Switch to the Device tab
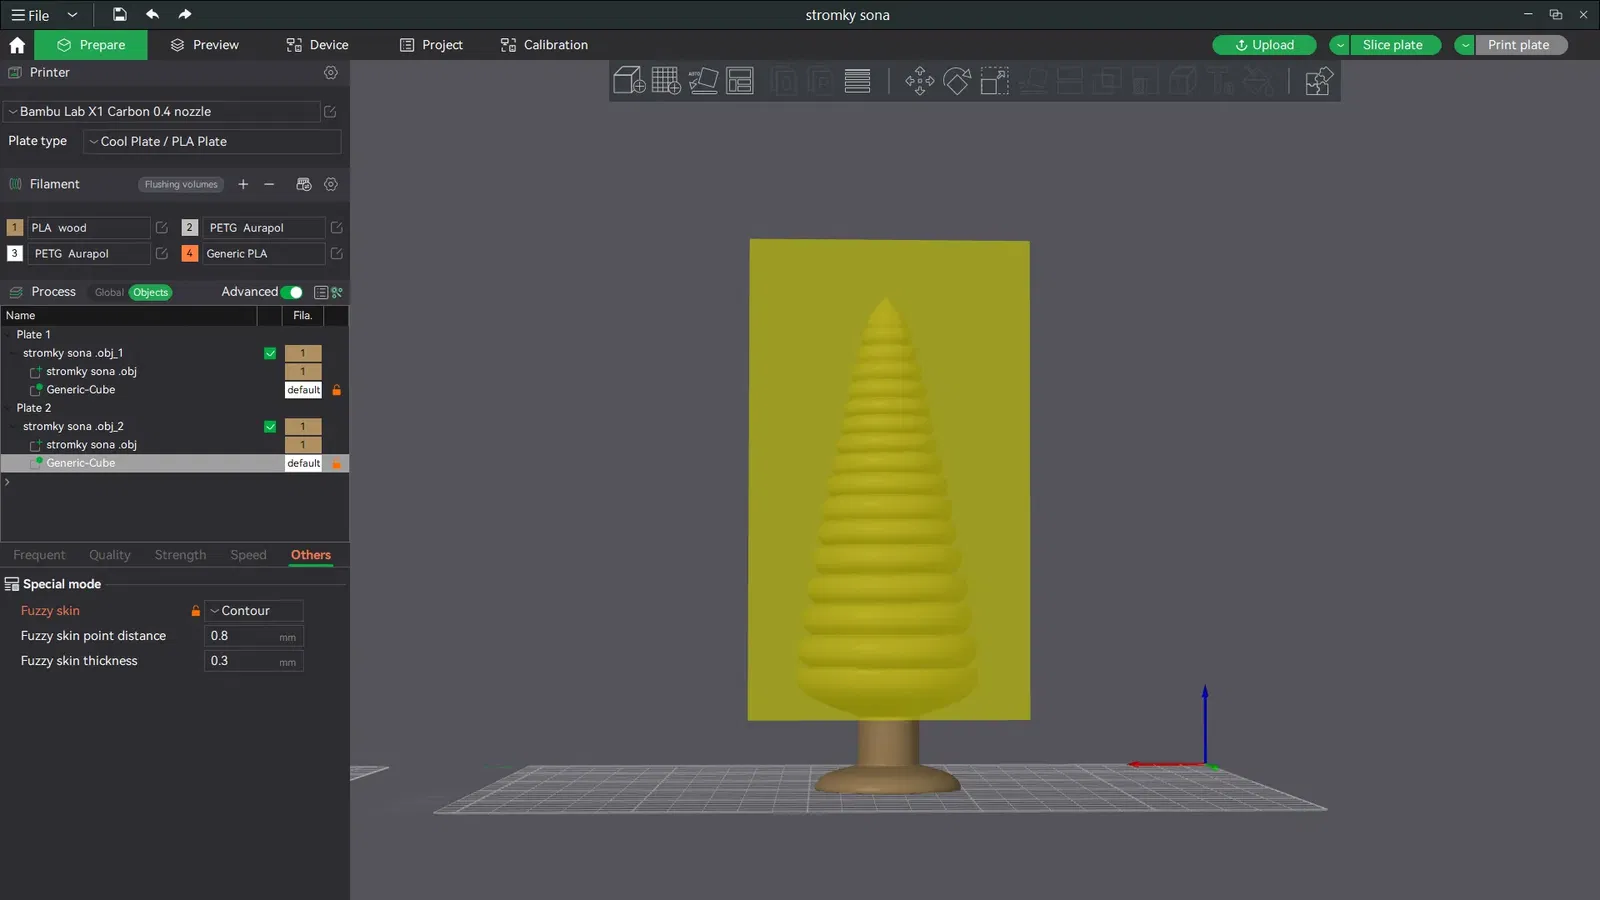 317,45
